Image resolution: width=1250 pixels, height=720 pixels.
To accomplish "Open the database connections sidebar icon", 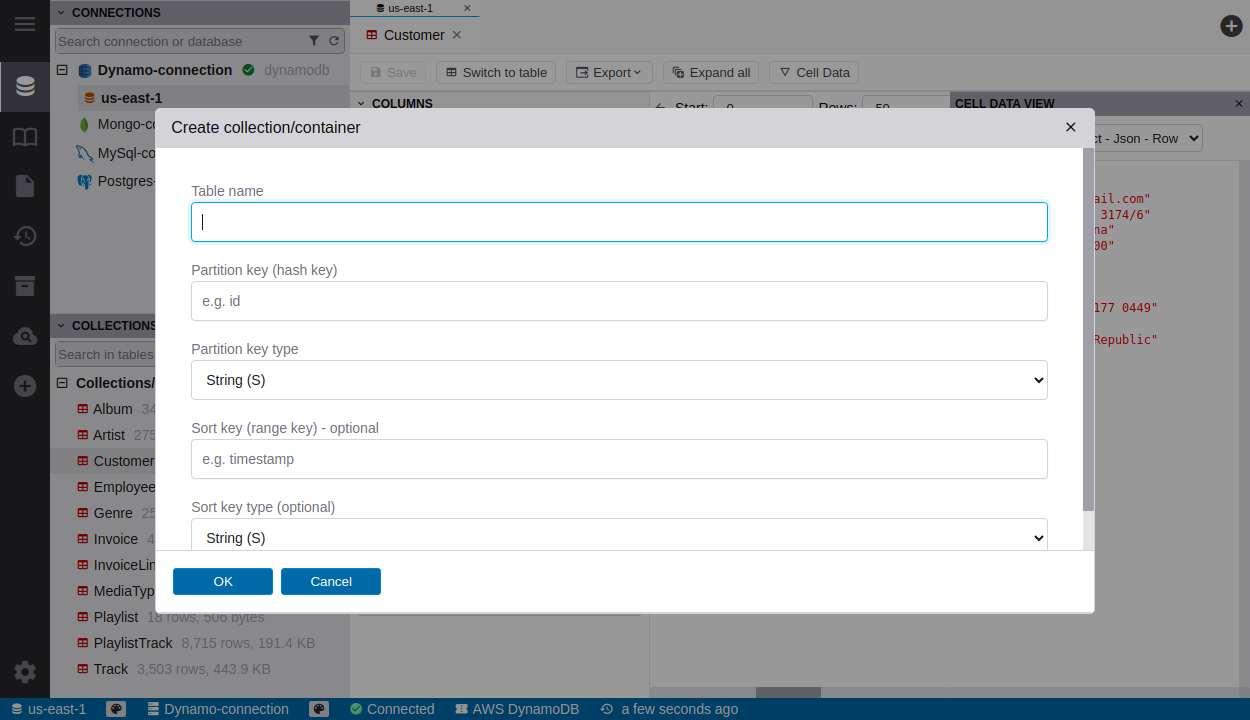I will pos(25,87).
